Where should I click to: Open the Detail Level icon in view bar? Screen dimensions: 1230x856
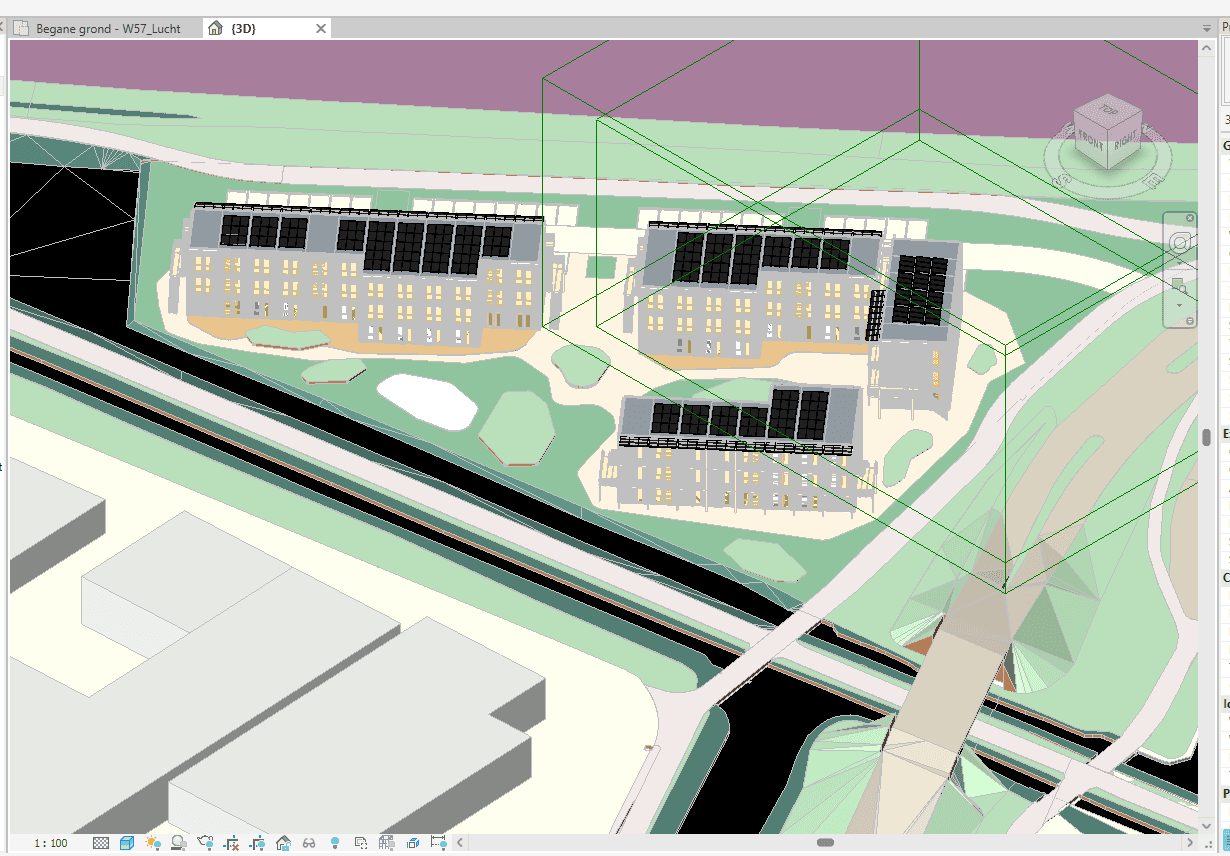coord(101,843)
